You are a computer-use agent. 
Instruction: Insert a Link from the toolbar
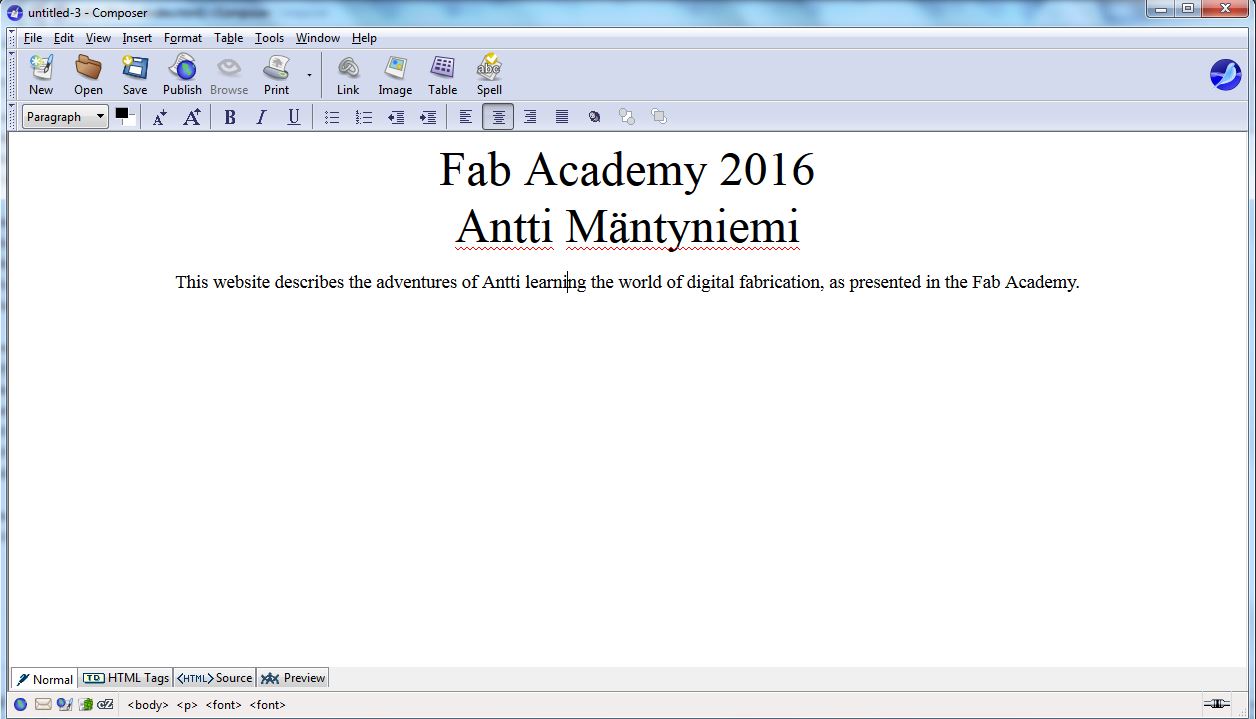tap(348, 75)
